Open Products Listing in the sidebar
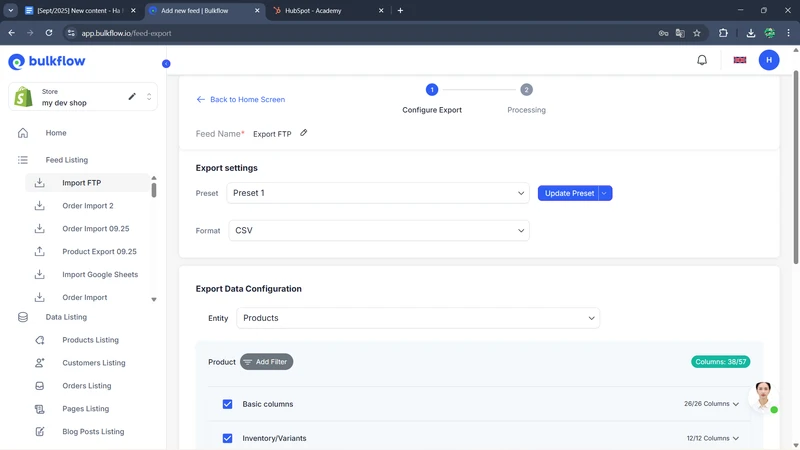The width and height of the screenshot is (800, 450). pyautogui.click(x=90, y=340)
